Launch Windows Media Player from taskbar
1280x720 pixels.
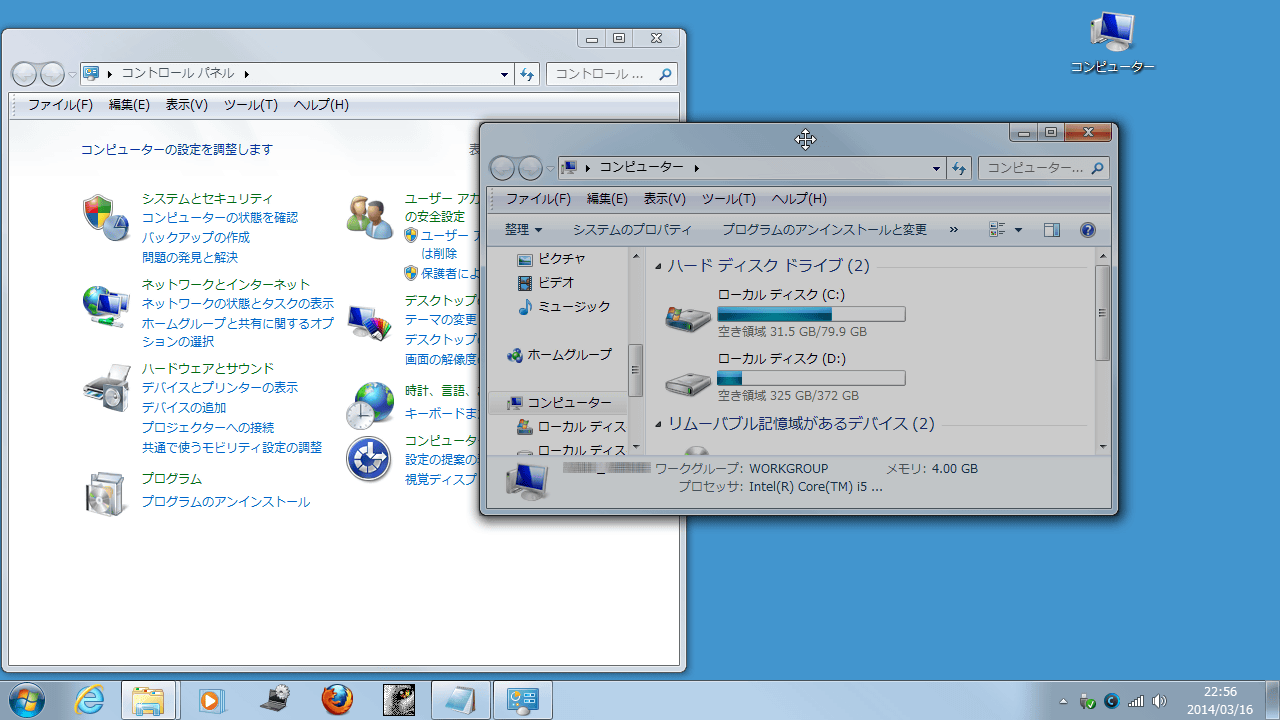pyautogui.click(x=211, y=700)
